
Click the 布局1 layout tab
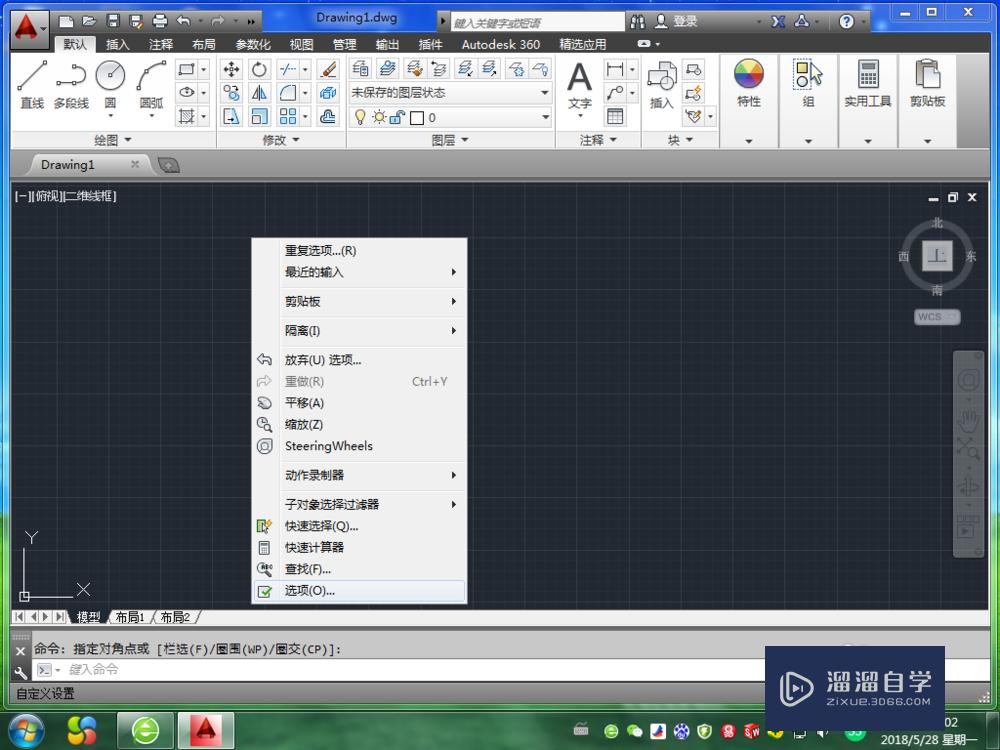tap(131, 617)
